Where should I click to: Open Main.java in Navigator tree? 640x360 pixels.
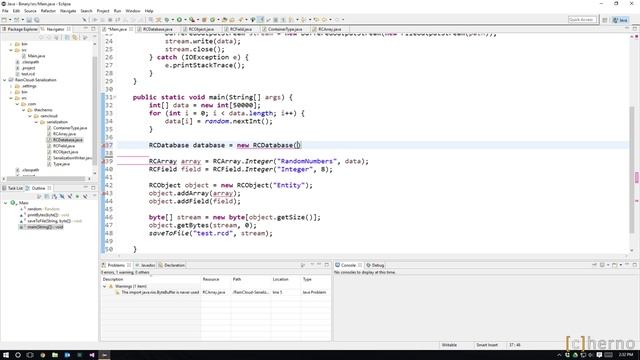point(36,56)
